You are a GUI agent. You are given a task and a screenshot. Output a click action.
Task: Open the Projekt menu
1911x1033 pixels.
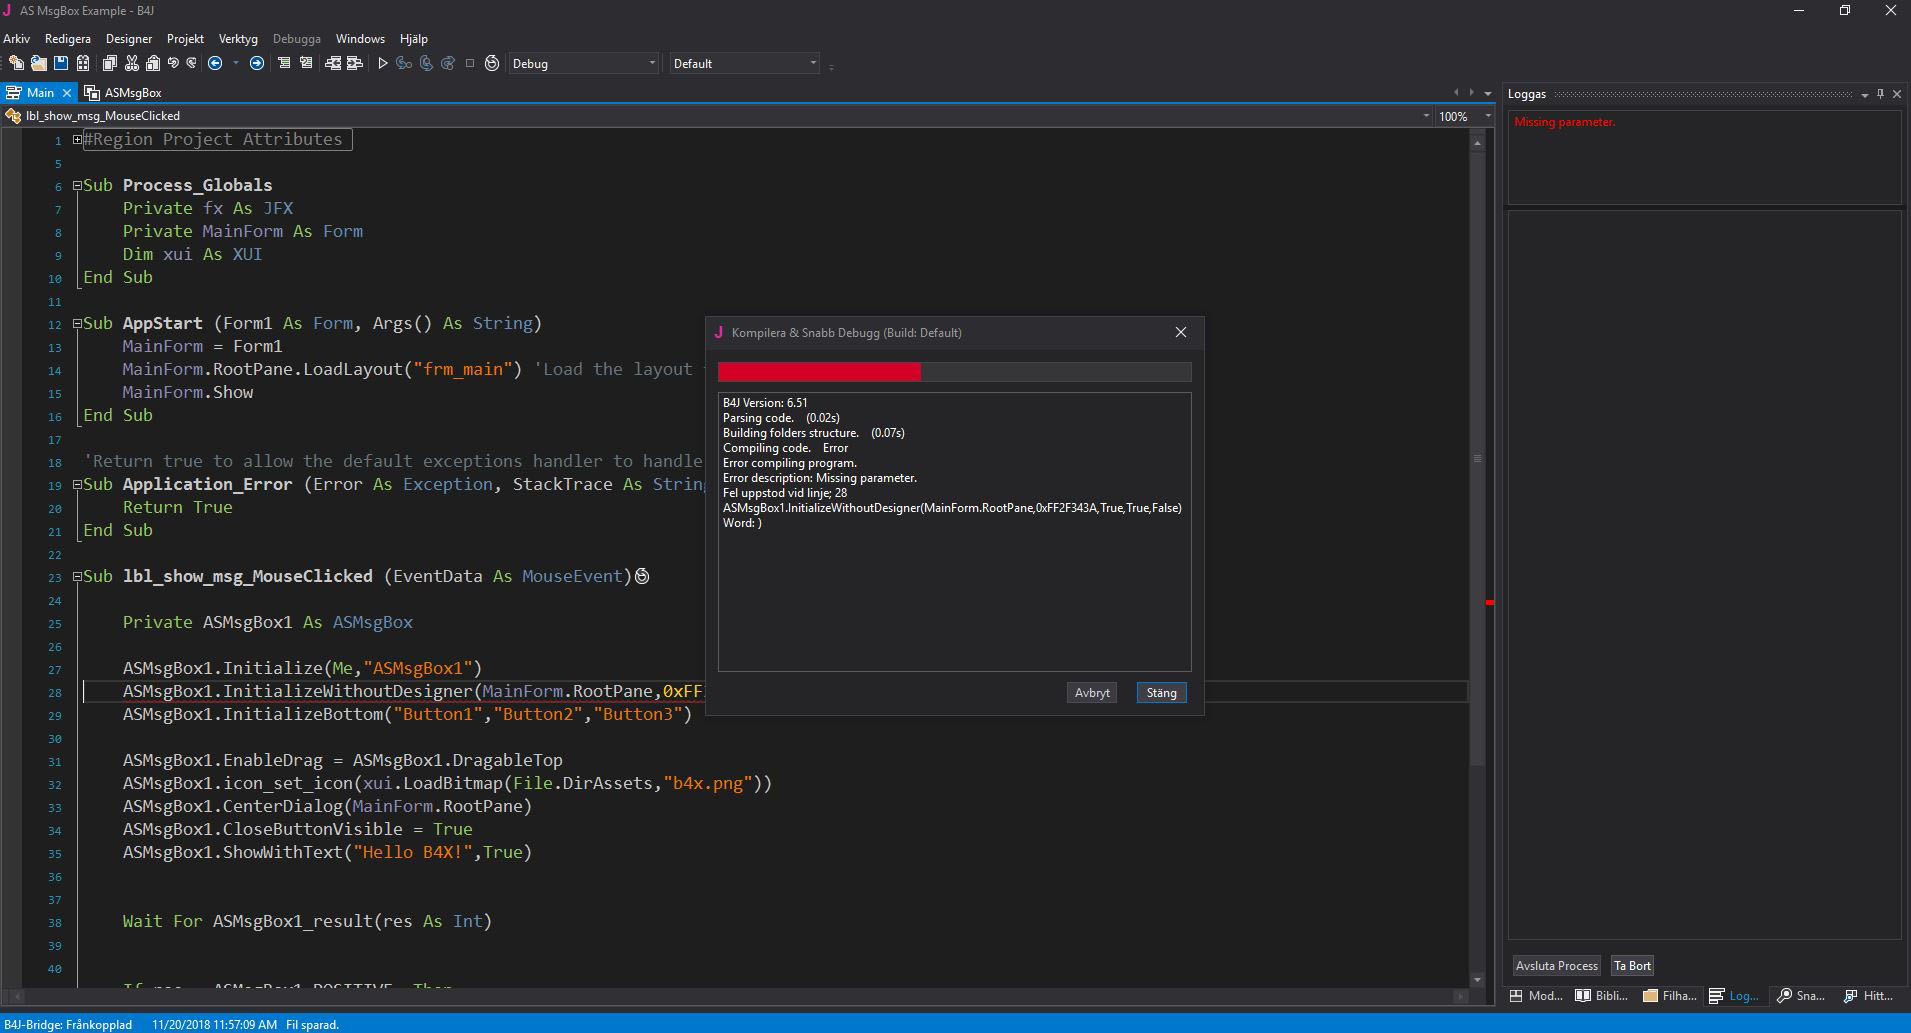pos(185,39)
